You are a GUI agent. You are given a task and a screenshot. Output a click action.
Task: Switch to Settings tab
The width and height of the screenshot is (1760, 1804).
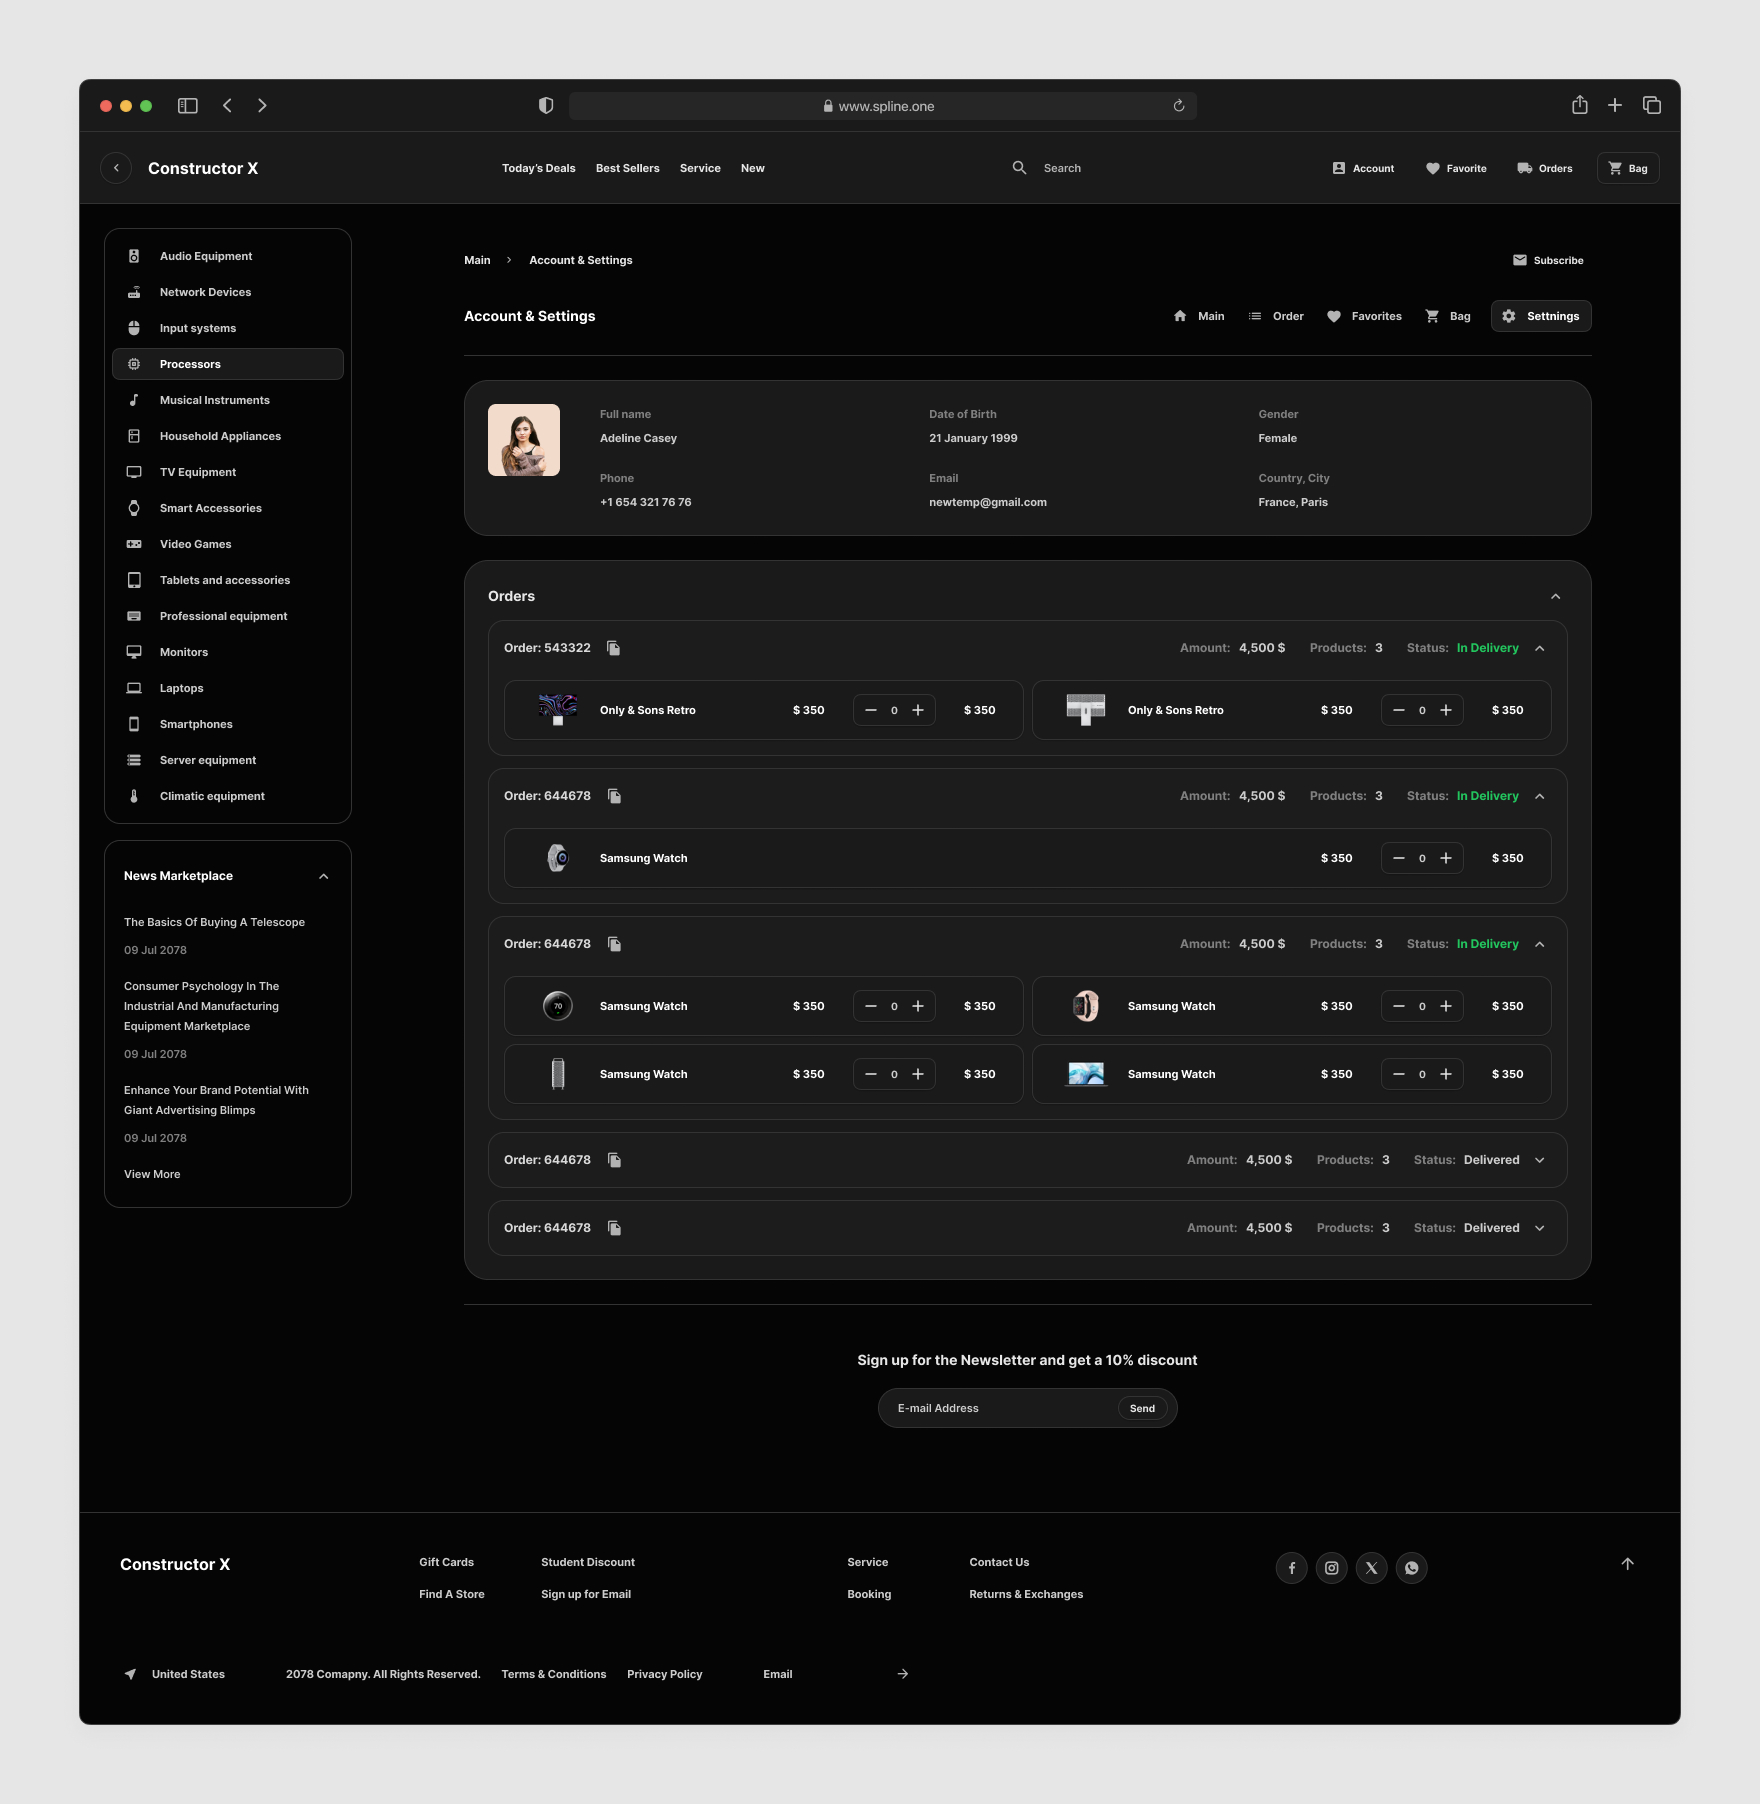pyautogui.click(x=1541, y=316)
